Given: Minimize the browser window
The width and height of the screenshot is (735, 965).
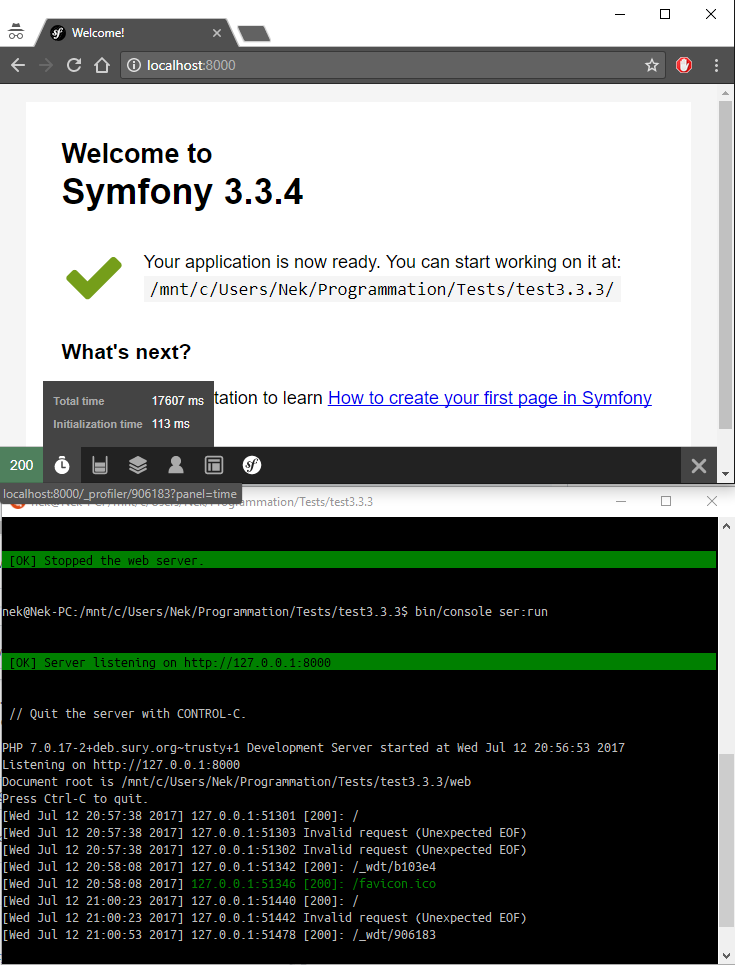Looking at the screenshot, I should 620,14.
